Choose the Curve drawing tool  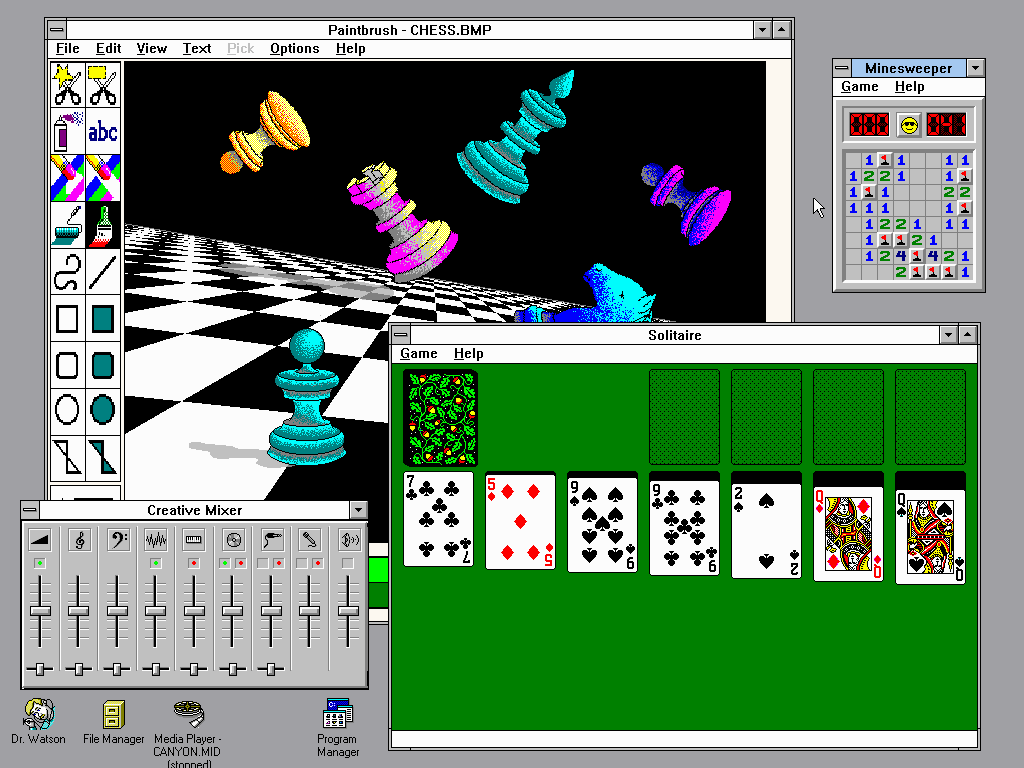[68, 271]
